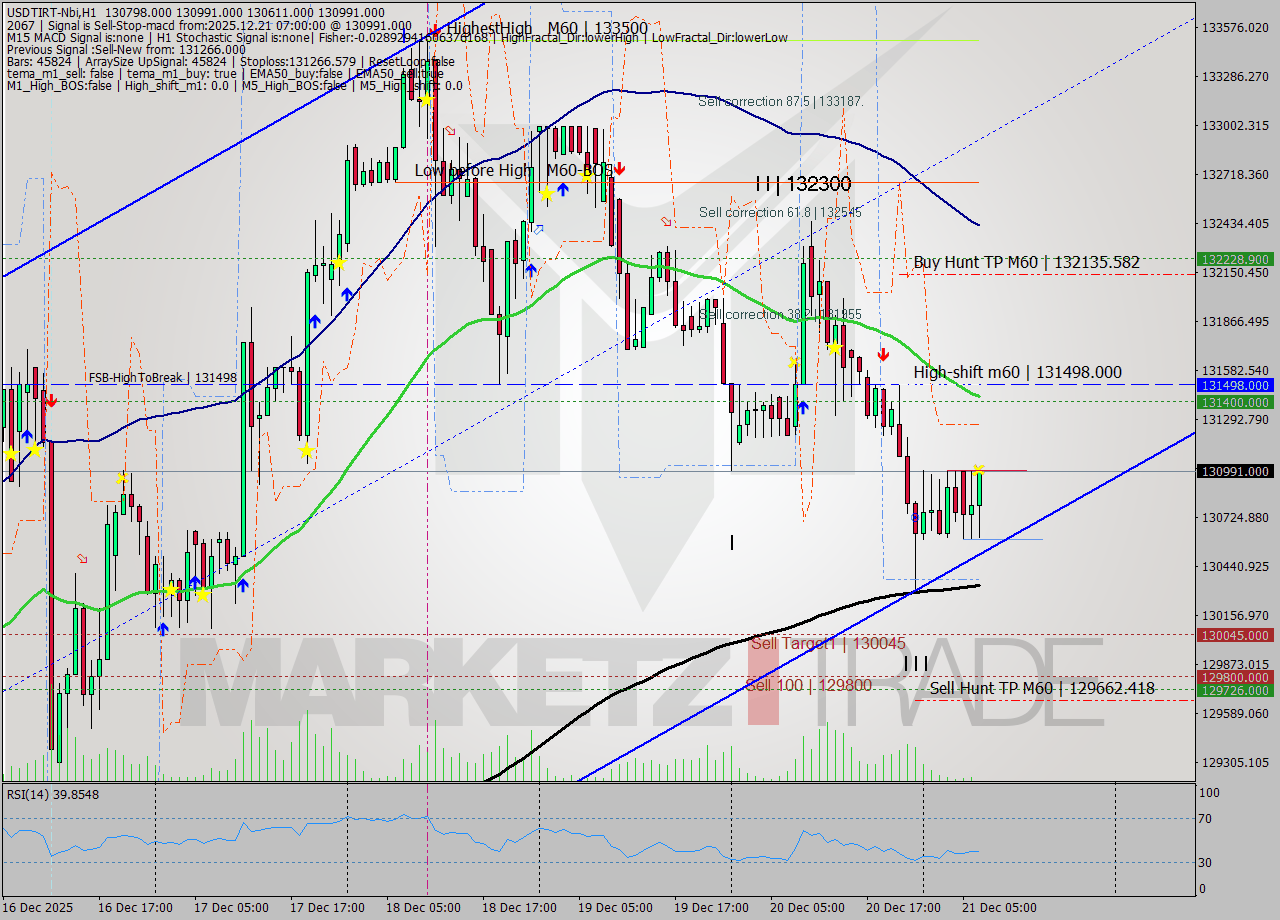The width and height of the screenshot is (1280, 920).
Task: Toggle the Sell Target1 dashed red line
Action: pyautogui.click(x=600, y=635)
